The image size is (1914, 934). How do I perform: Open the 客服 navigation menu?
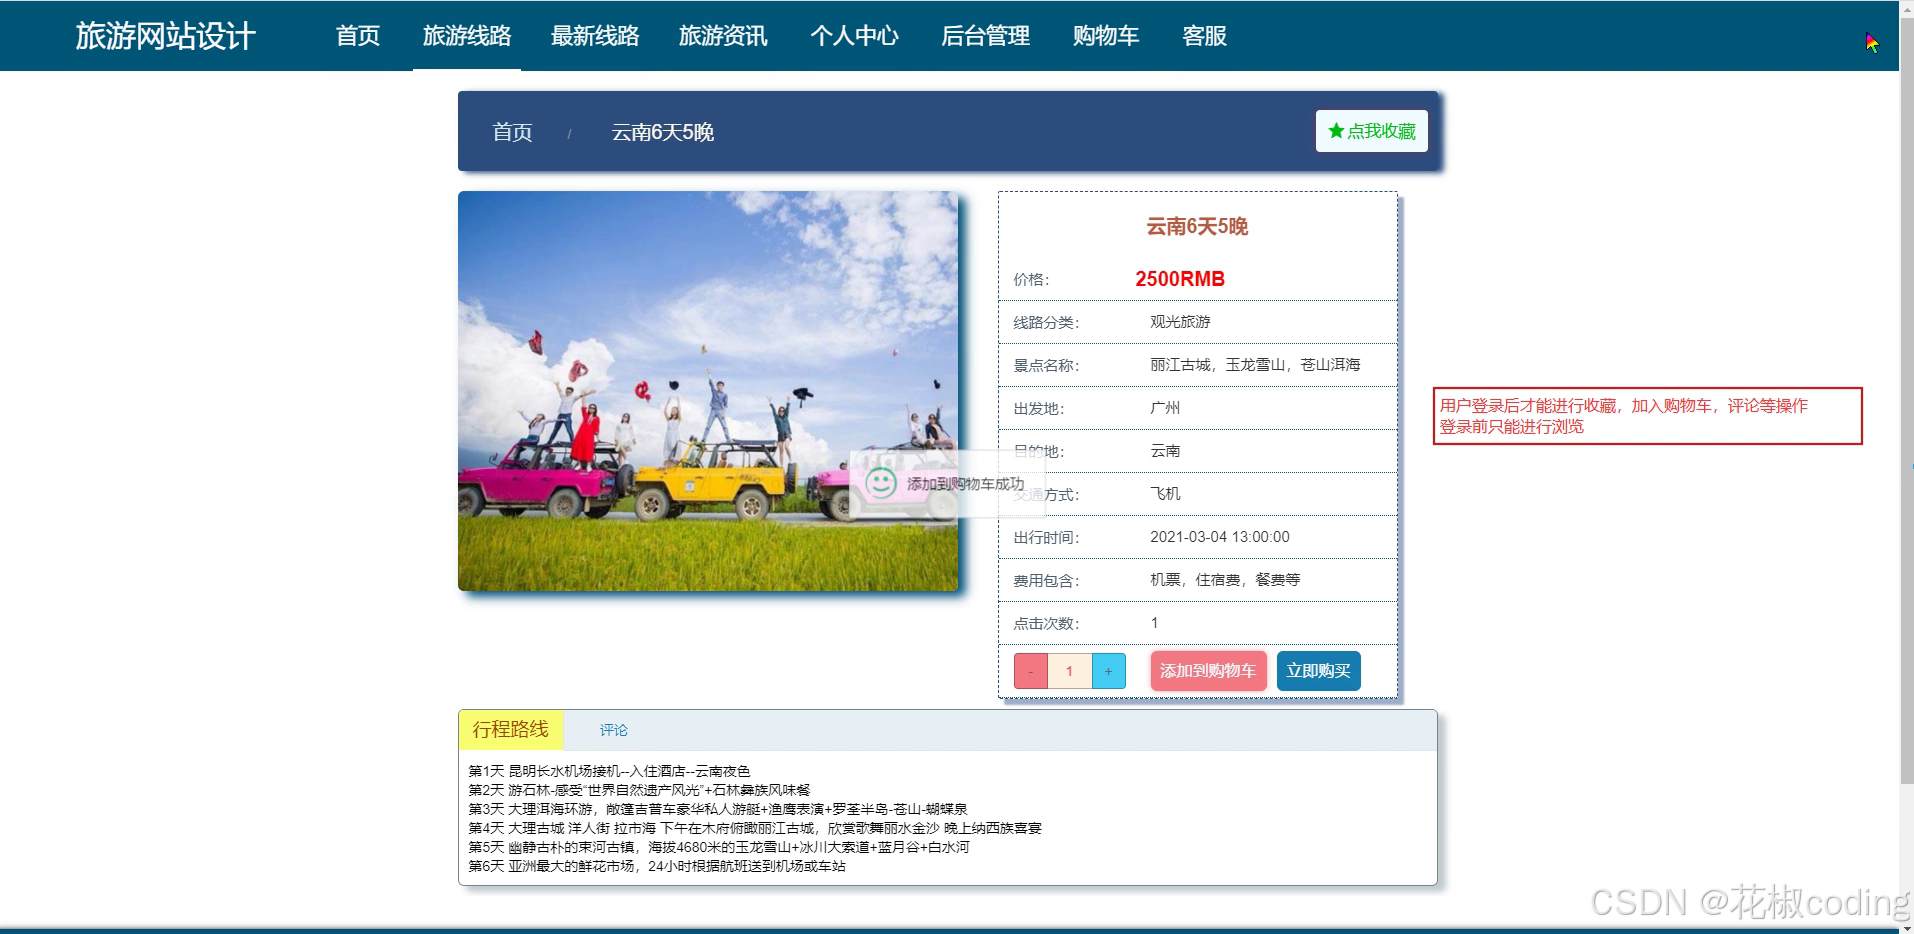click(1203, 36)
